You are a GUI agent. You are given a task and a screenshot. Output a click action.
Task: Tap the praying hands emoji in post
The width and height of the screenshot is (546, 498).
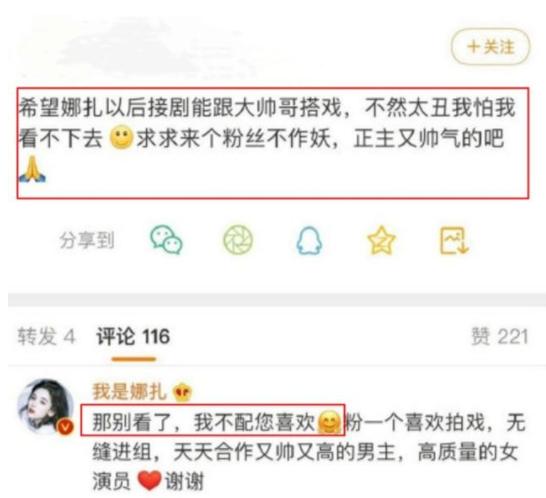pos(32,169)
